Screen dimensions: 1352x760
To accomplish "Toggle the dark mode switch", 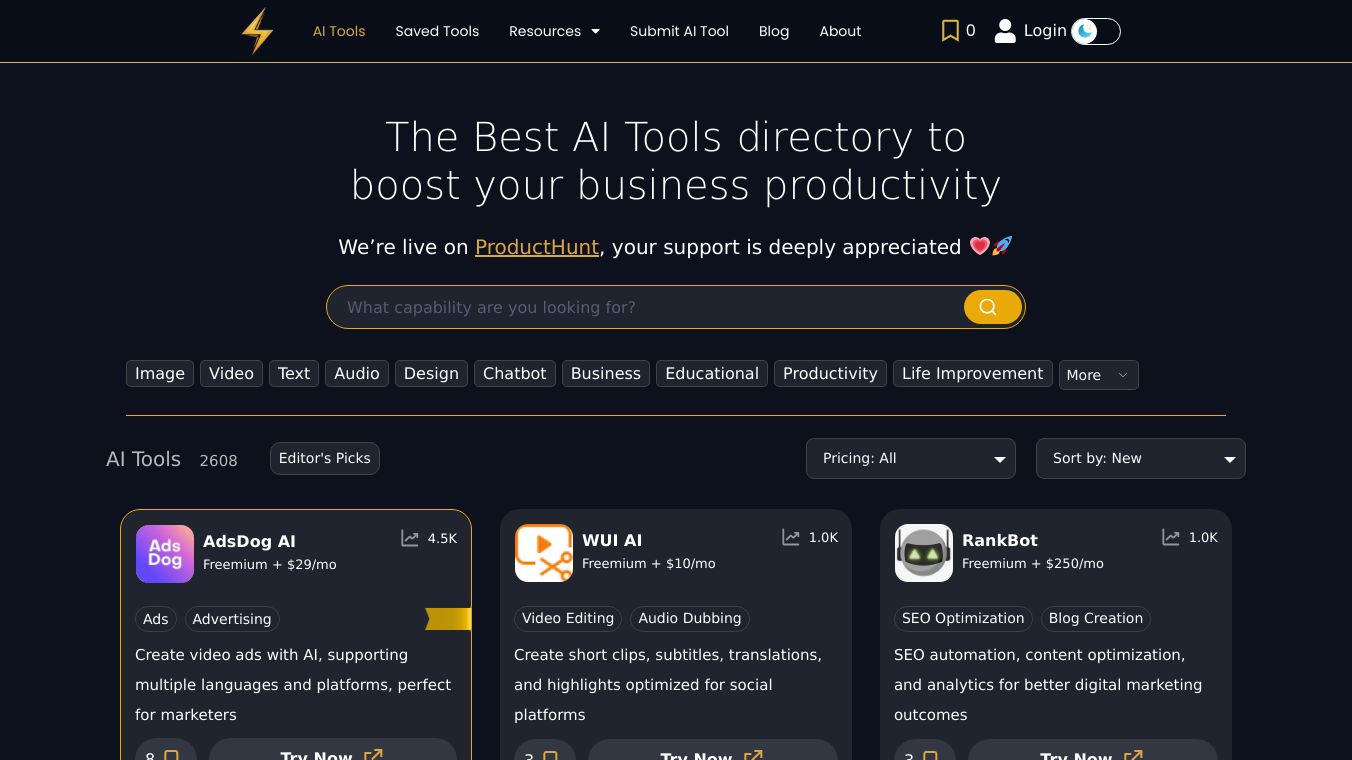I will (1095, 31).
